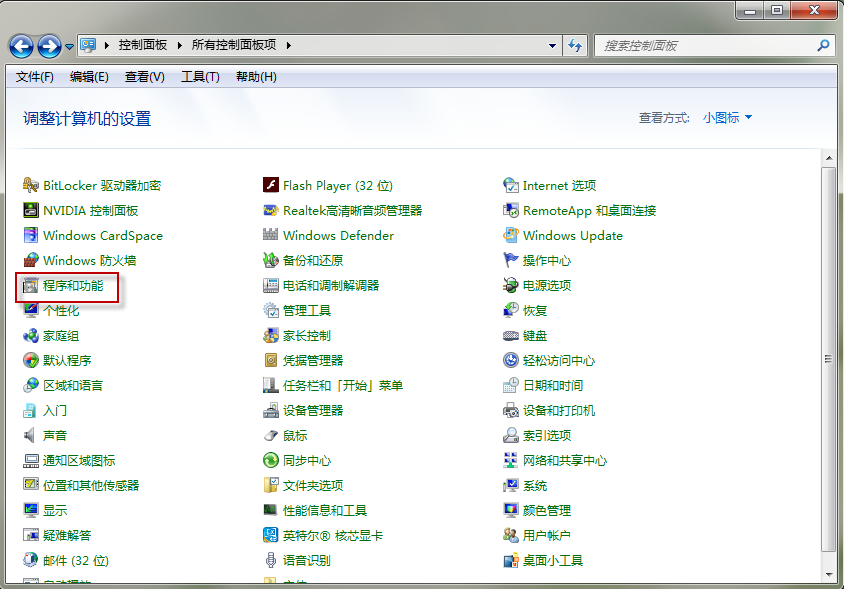Click the vertical scrollbar thumb

pyautogui.click(x=828, y=359)
